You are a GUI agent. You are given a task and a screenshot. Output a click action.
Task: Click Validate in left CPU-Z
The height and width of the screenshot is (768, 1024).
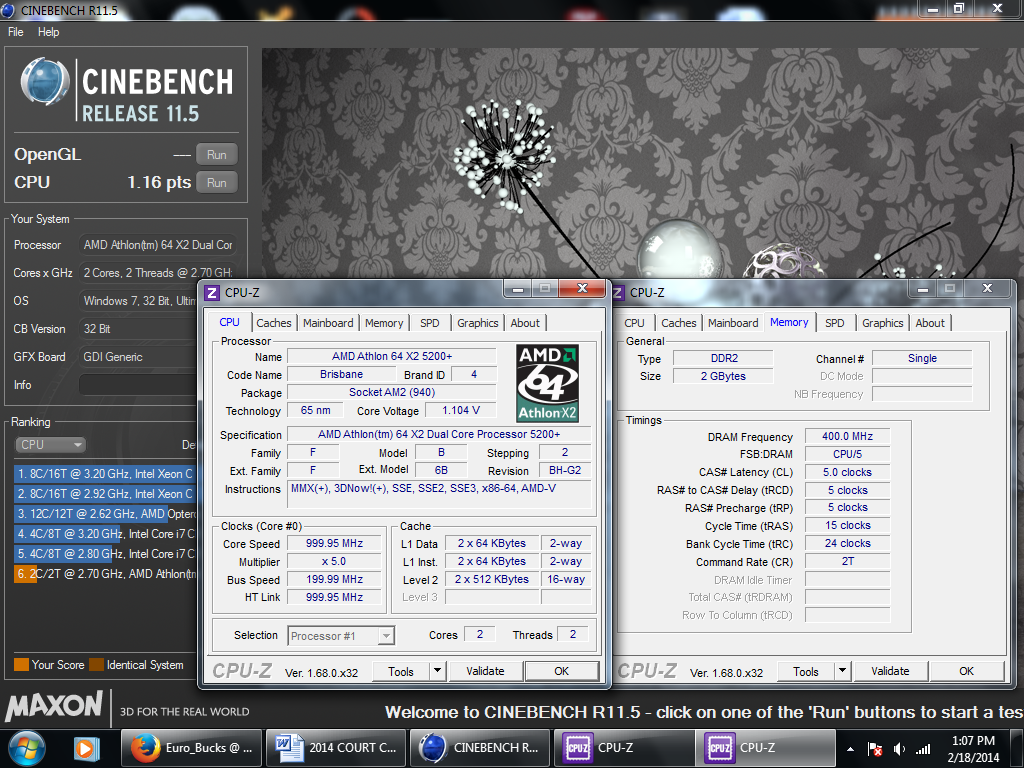pyautogui.click(x=485, y=671)
